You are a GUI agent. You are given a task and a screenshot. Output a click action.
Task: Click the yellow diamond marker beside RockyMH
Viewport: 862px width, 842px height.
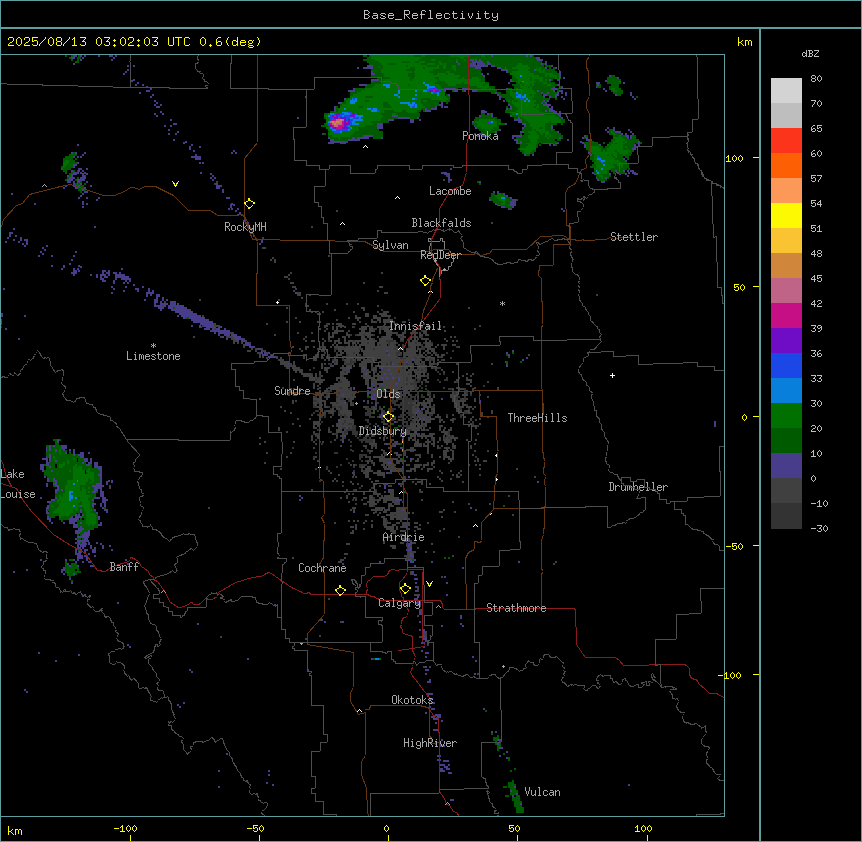click(250, 204)
